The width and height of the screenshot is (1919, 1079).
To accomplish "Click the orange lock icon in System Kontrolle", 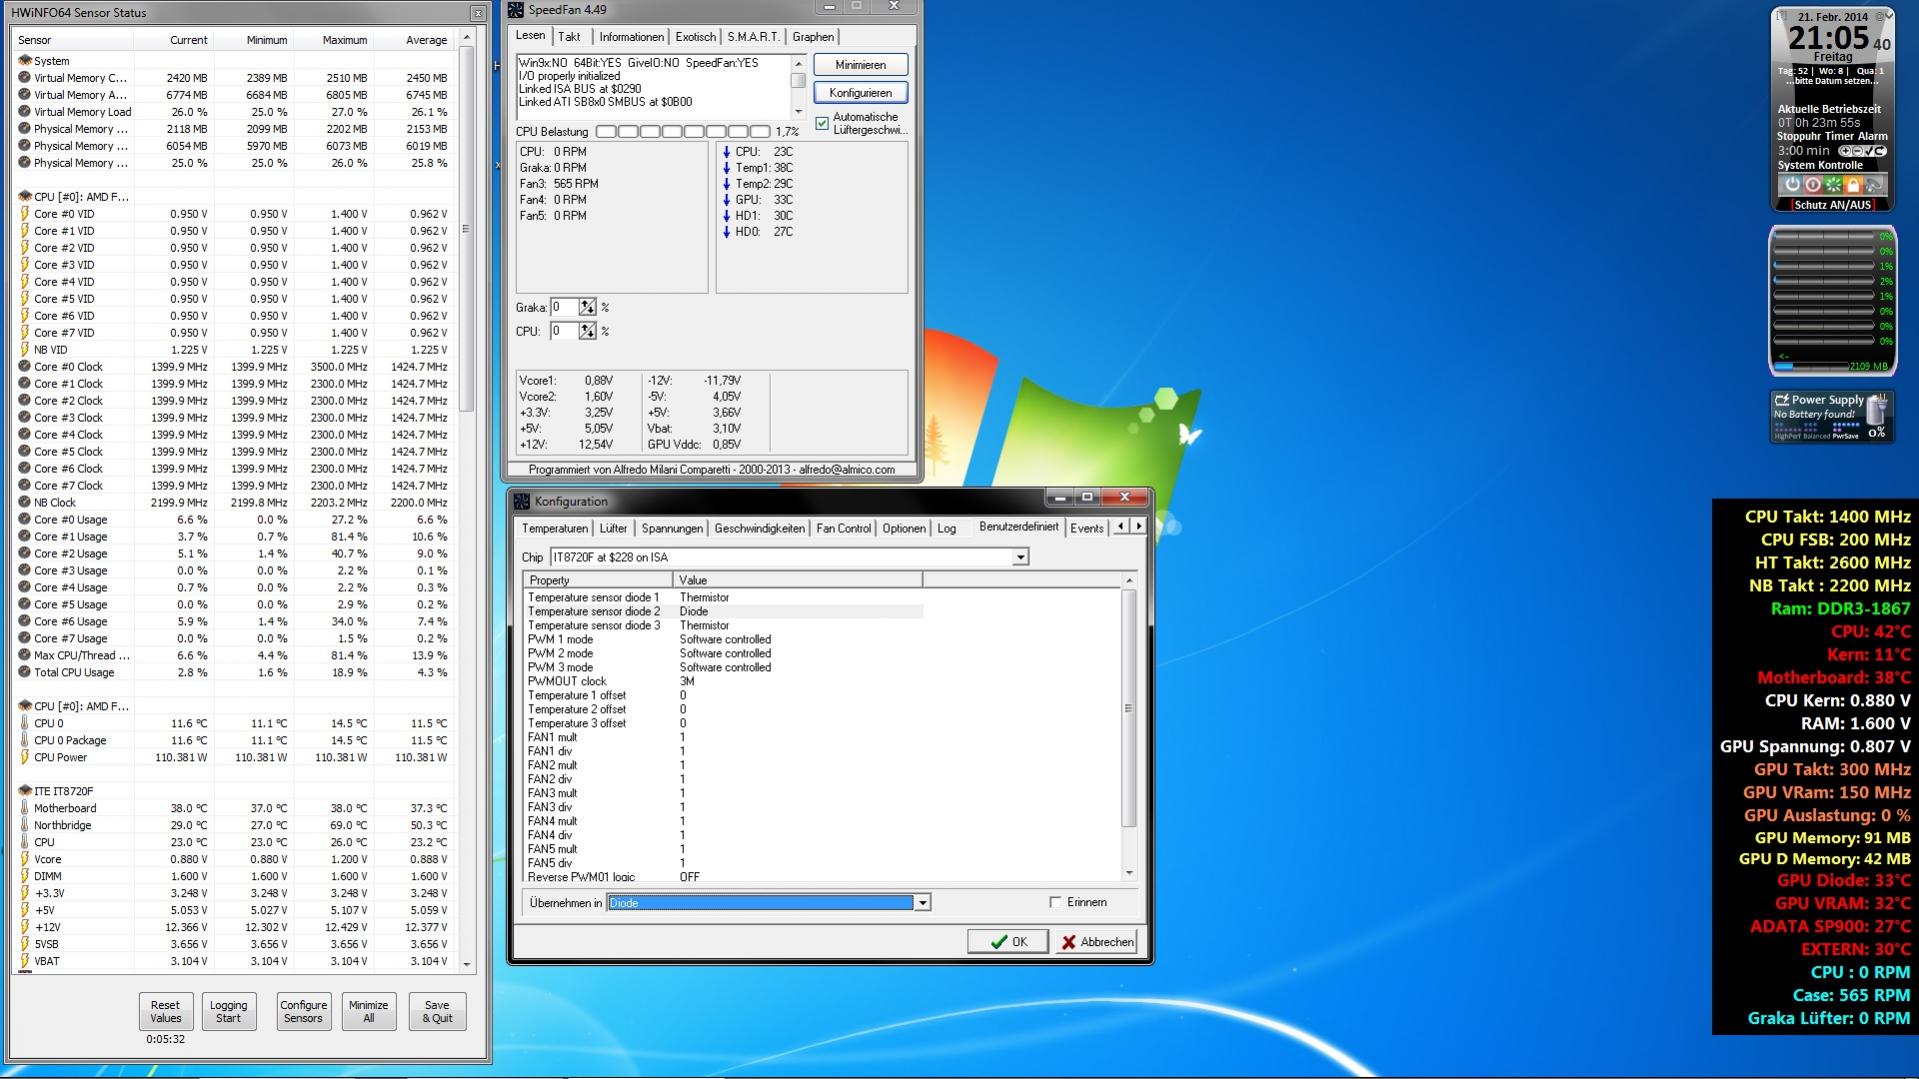I will (1853, 185).
